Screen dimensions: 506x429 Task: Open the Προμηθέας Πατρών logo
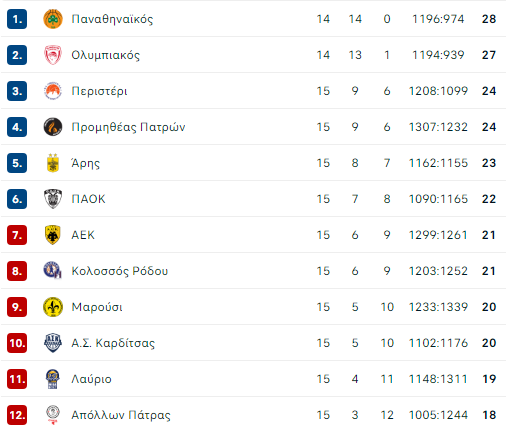[x=53, y=127]
